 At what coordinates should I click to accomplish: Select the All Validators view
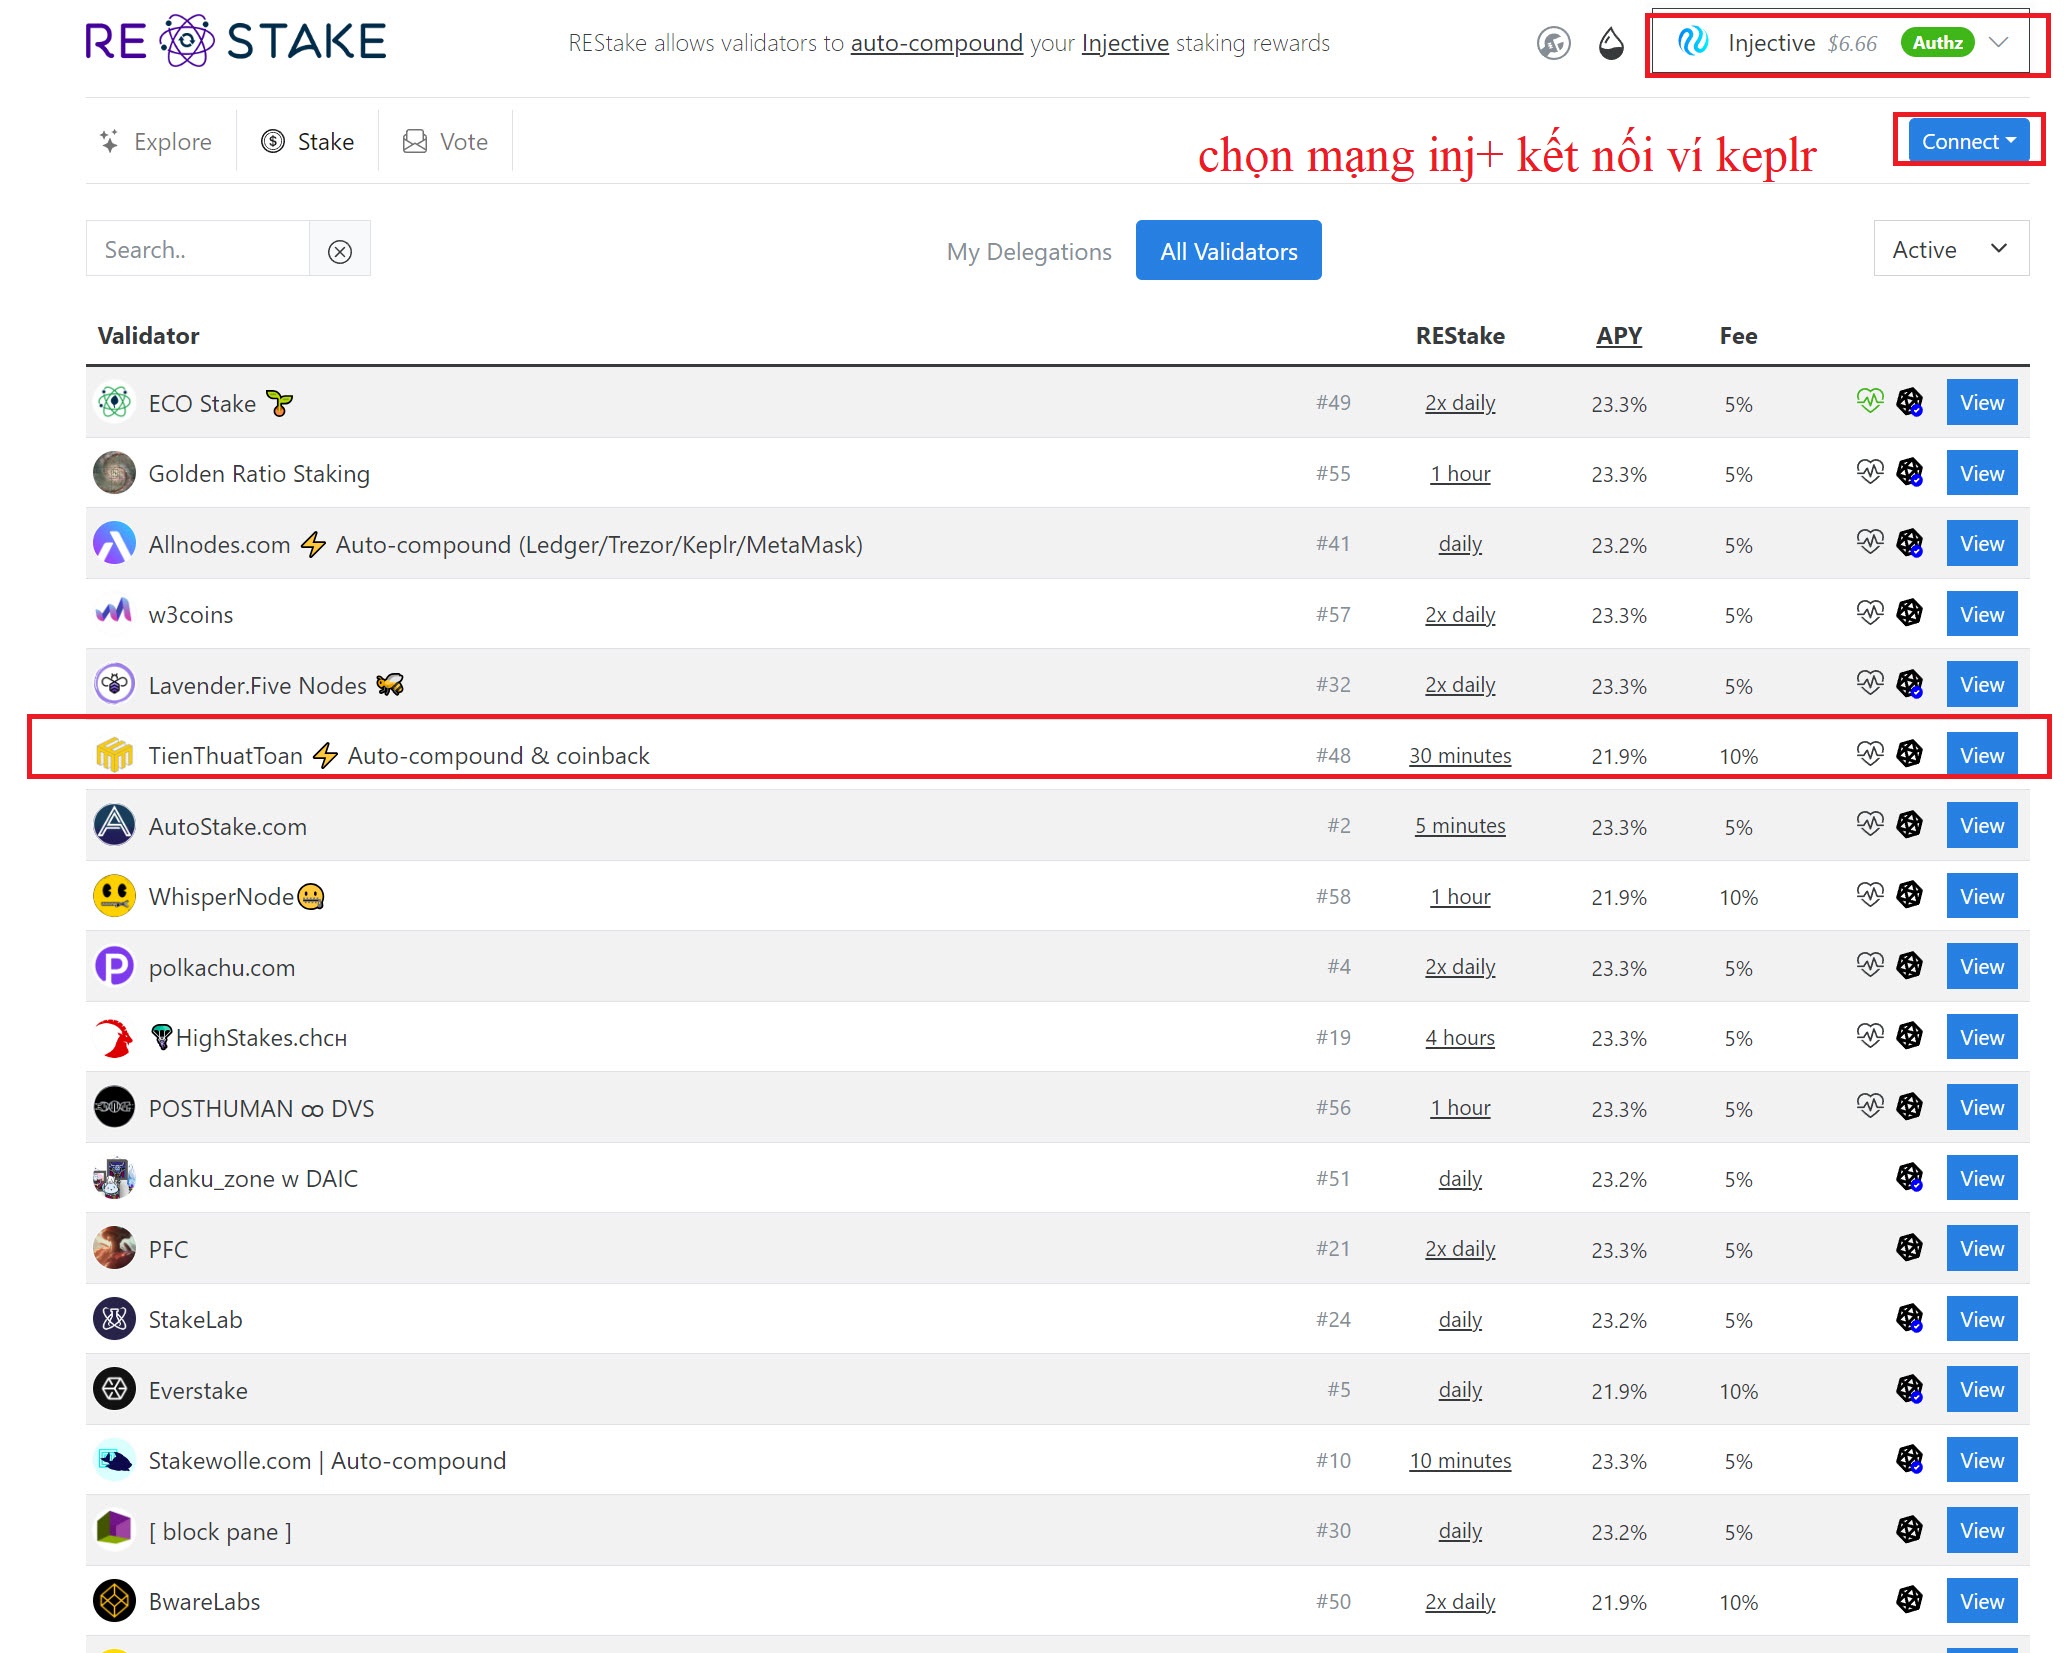(x=1228, y=251)
